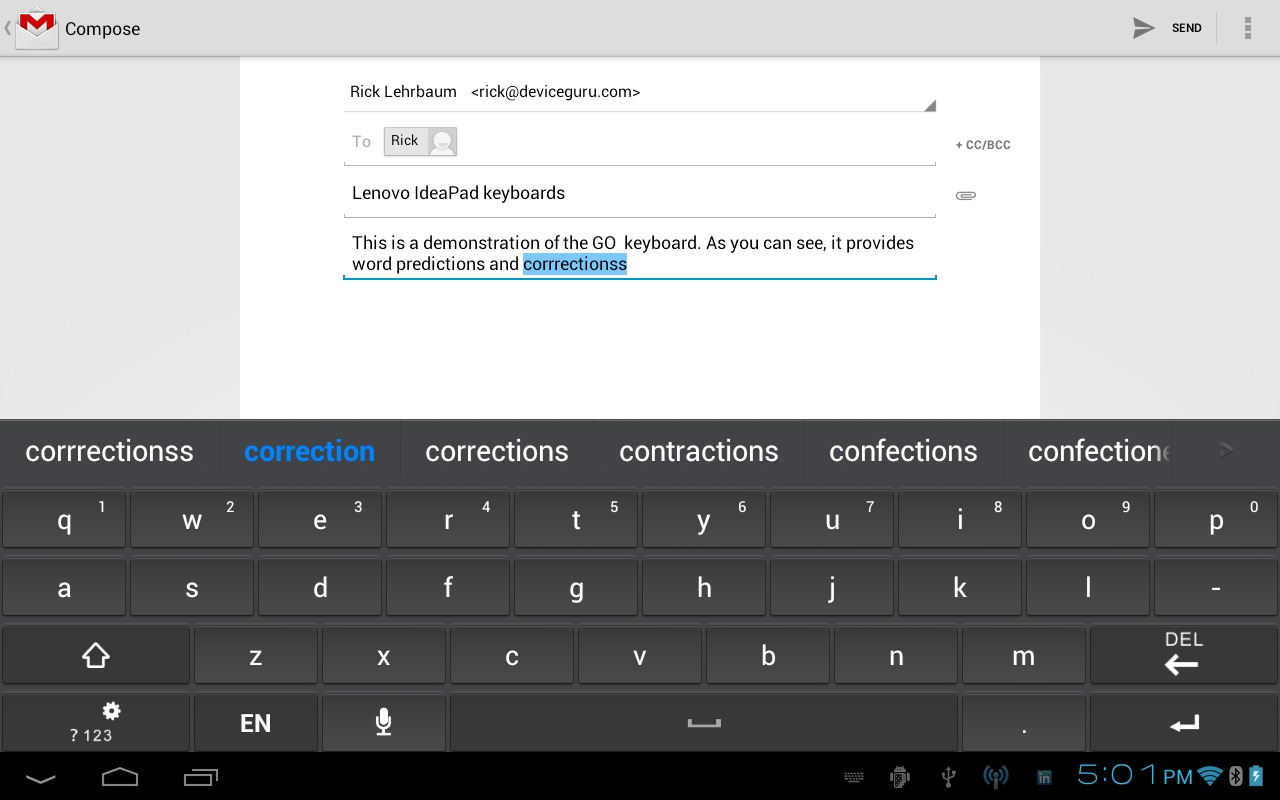Tap the w key
This screenshot has height=800, width=1280.
[192, 518]
